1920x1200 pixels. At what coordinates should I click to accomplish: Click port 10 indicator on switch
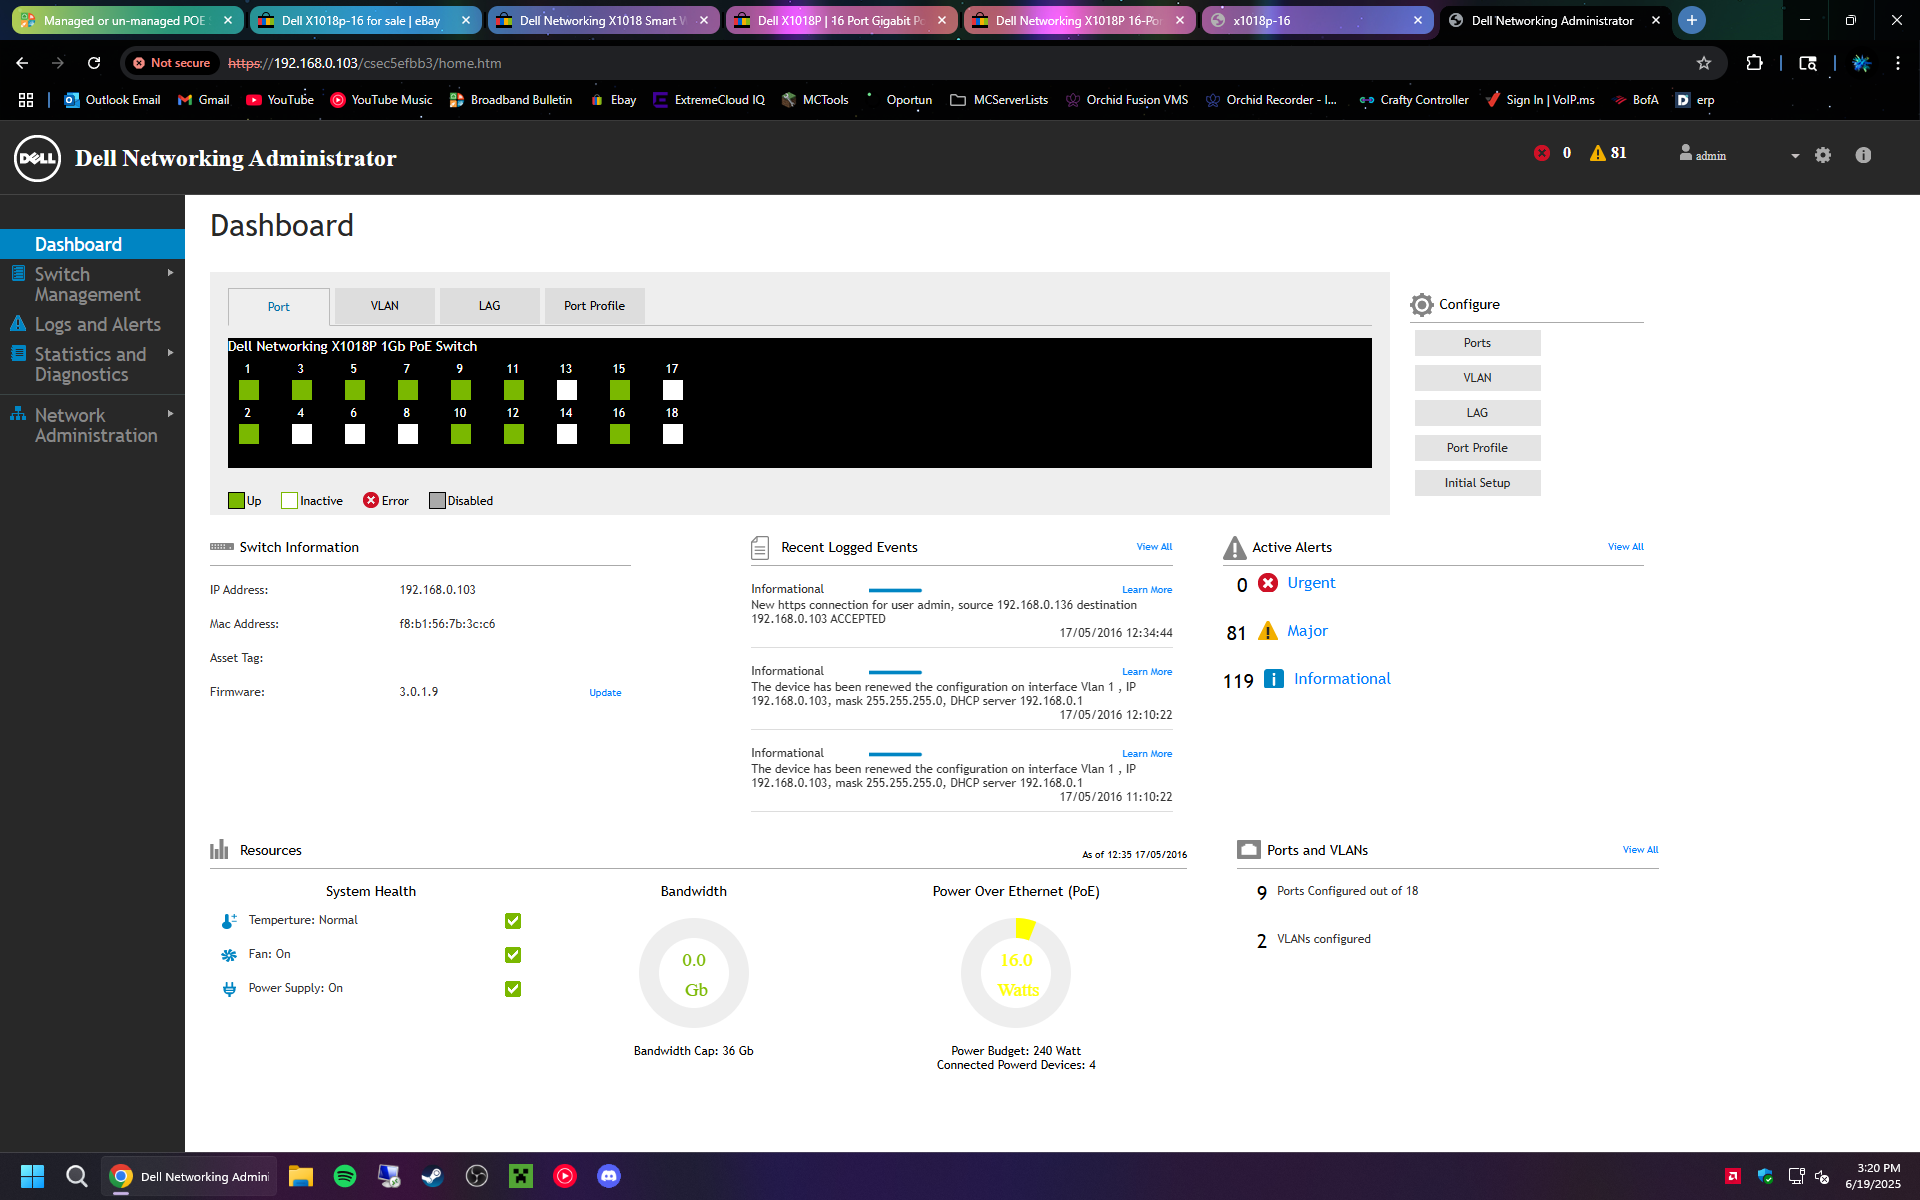pyautogui.click(x=461, y=434)
